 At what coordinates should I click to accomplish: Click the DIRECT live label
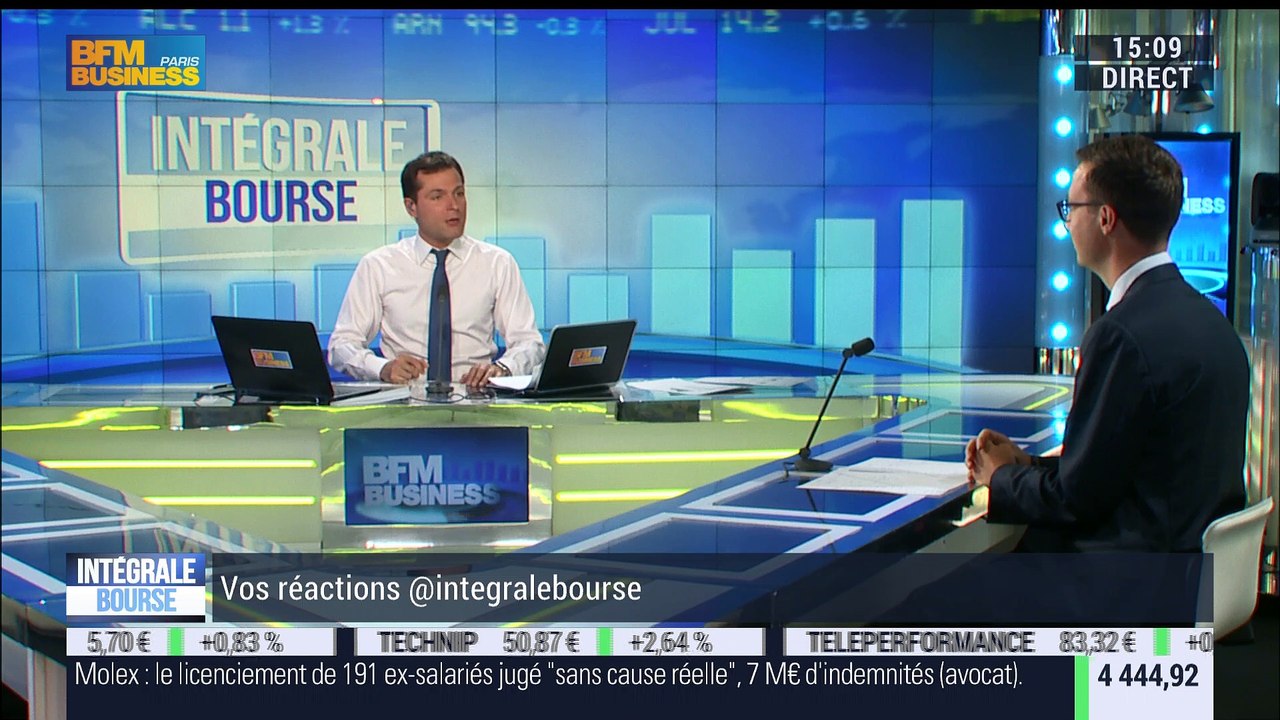coord(1147,78)
